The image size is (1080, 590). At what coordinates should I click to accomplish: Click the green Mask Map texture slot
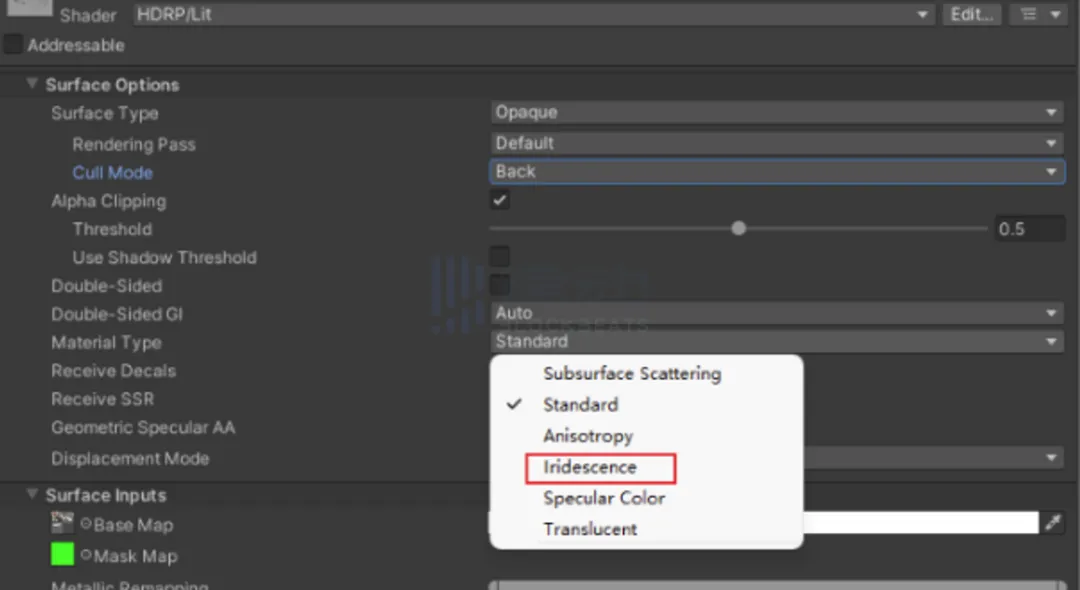63,555
